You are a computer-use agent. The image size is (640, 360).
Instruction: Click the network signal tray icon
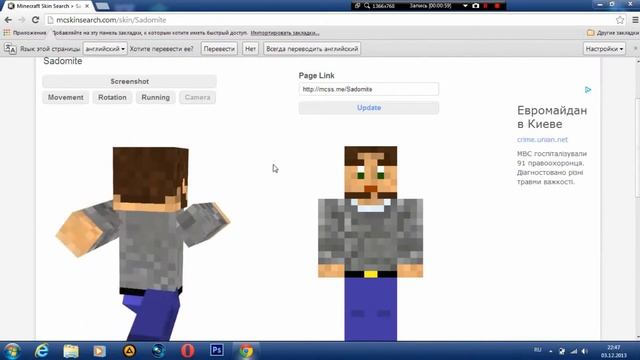574,351
